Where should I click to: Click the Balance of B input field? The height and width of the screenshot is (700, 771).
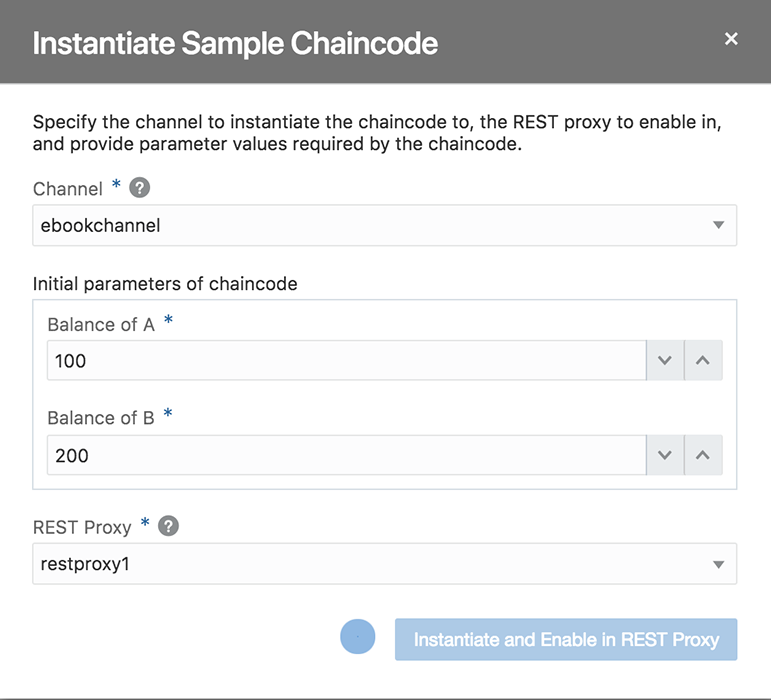pyautogui.click(x=346, y=455)
